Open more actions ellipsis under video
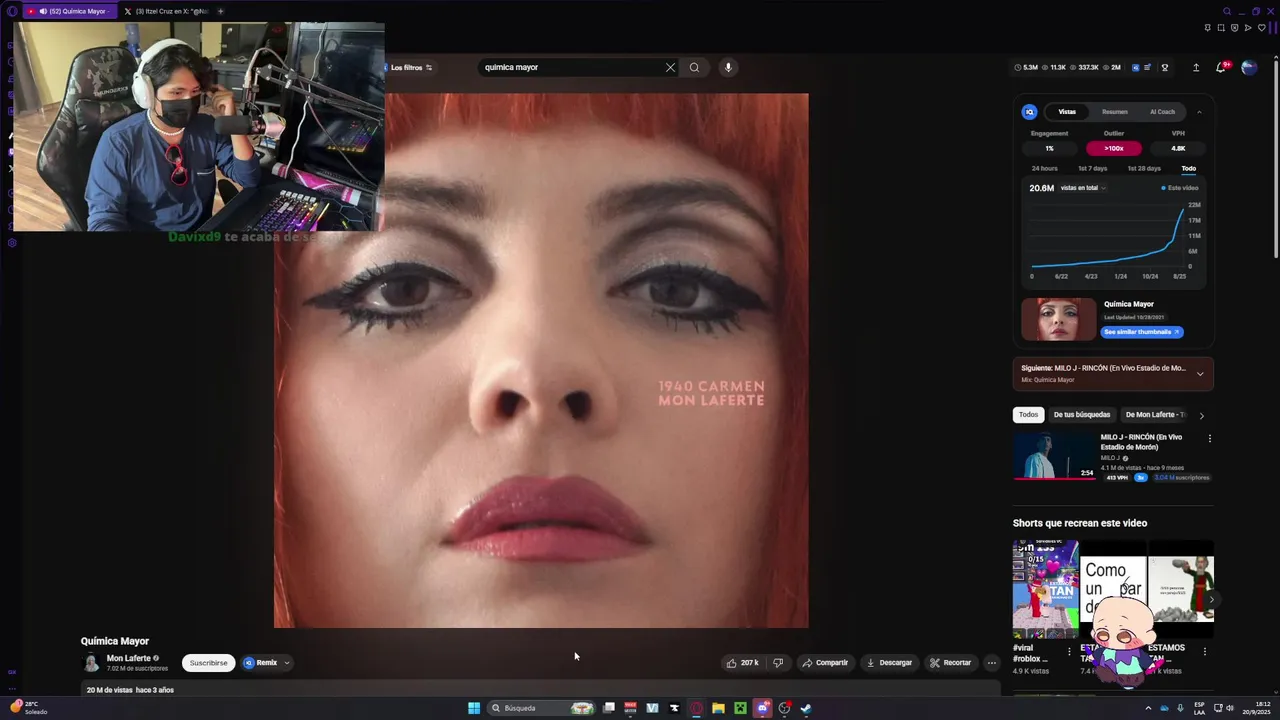The height and width of the screenshot is (720, 1280). pyautogui.click(x=991, y=662)
